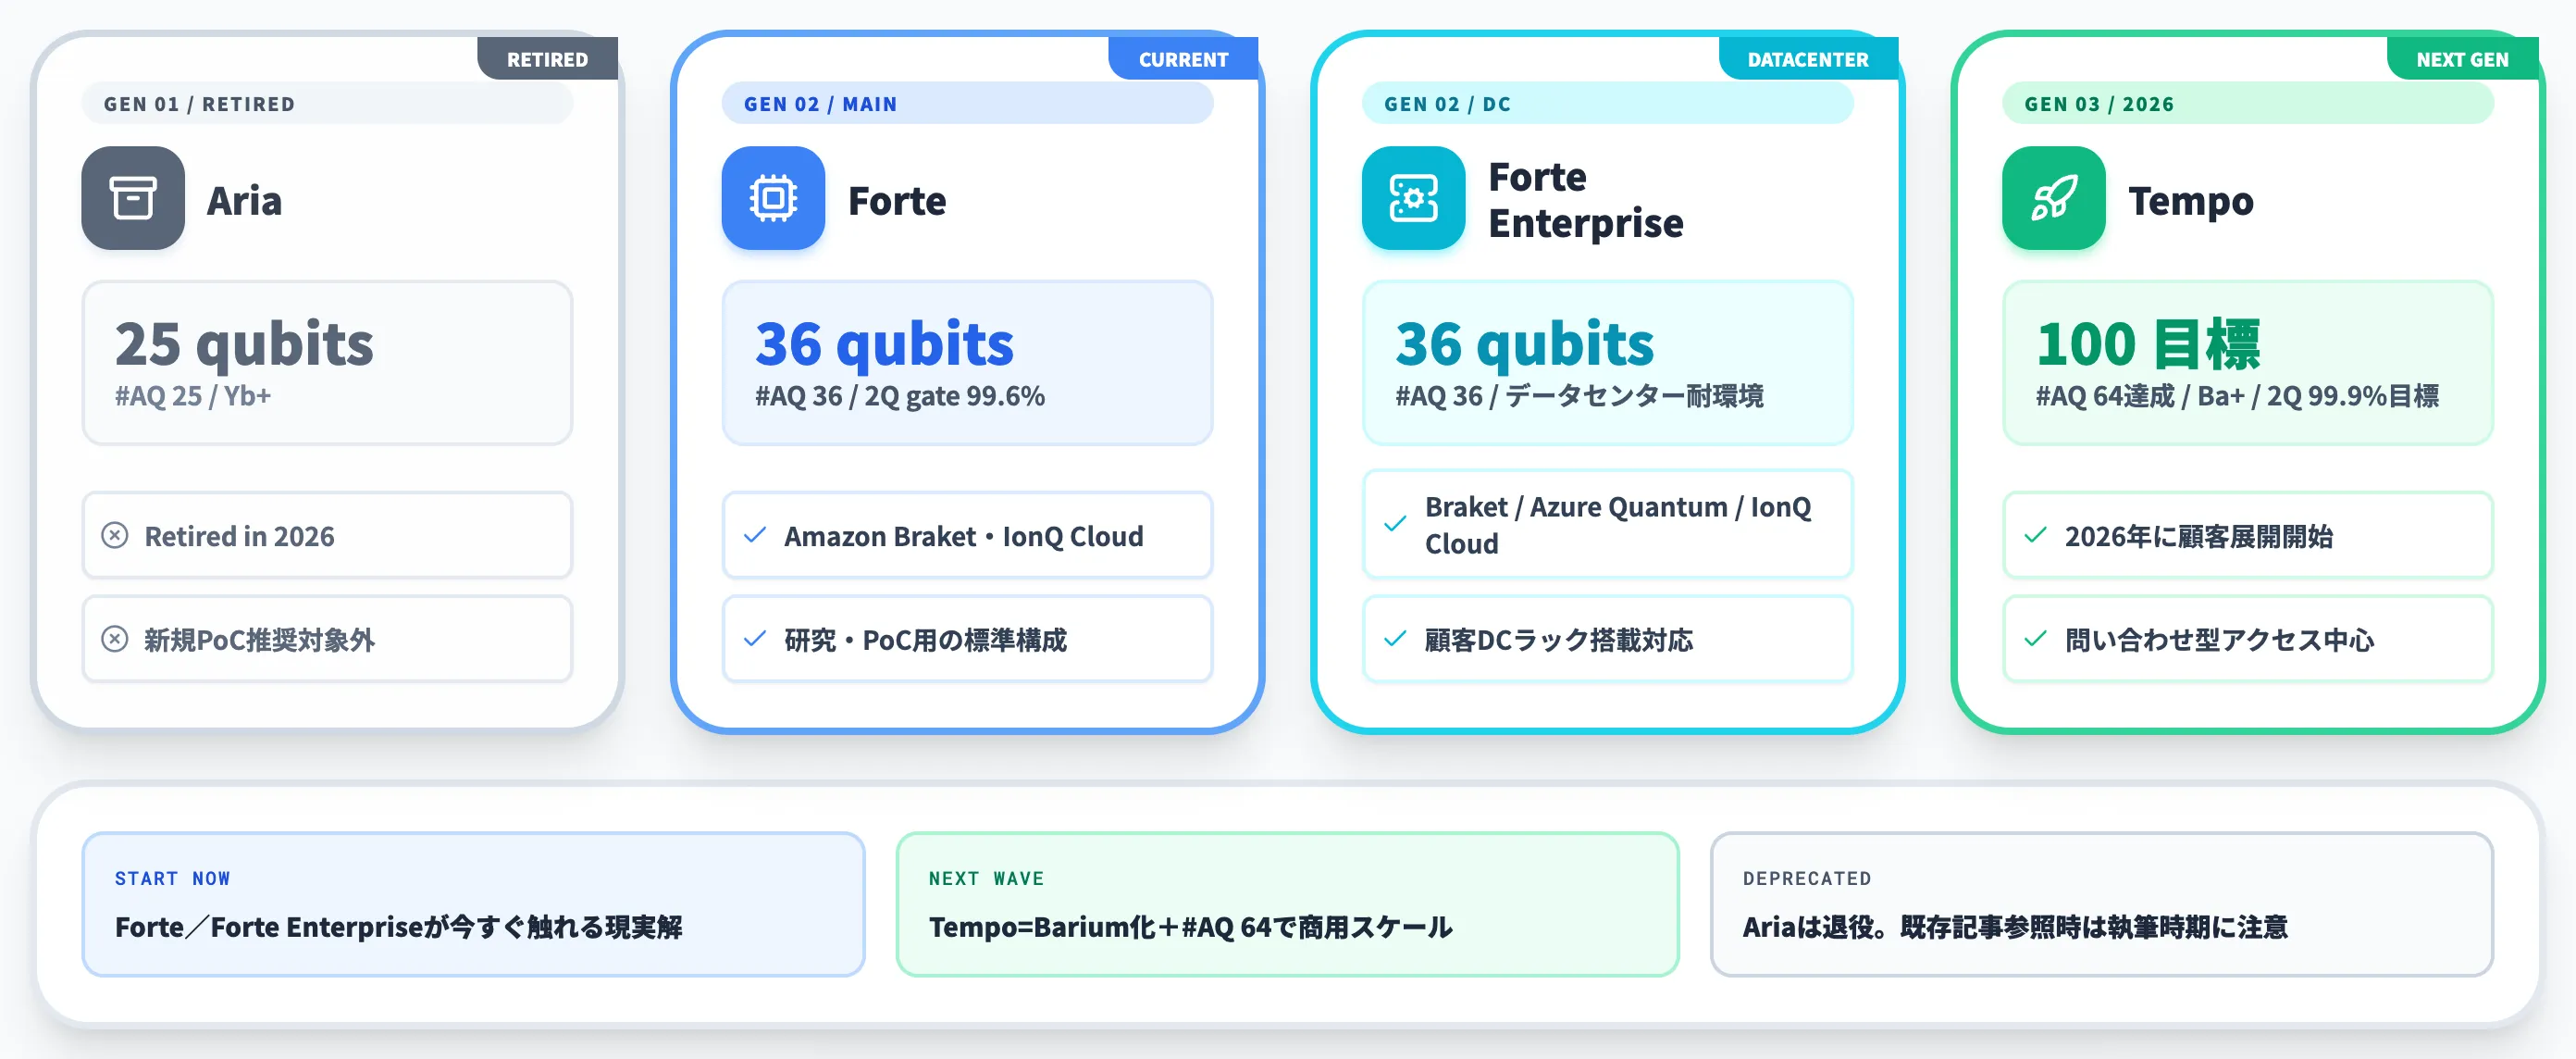Click the Forte Enterprise gear-frame icon
This screenshot has width=2576, height=1059.
point(1413,198)
